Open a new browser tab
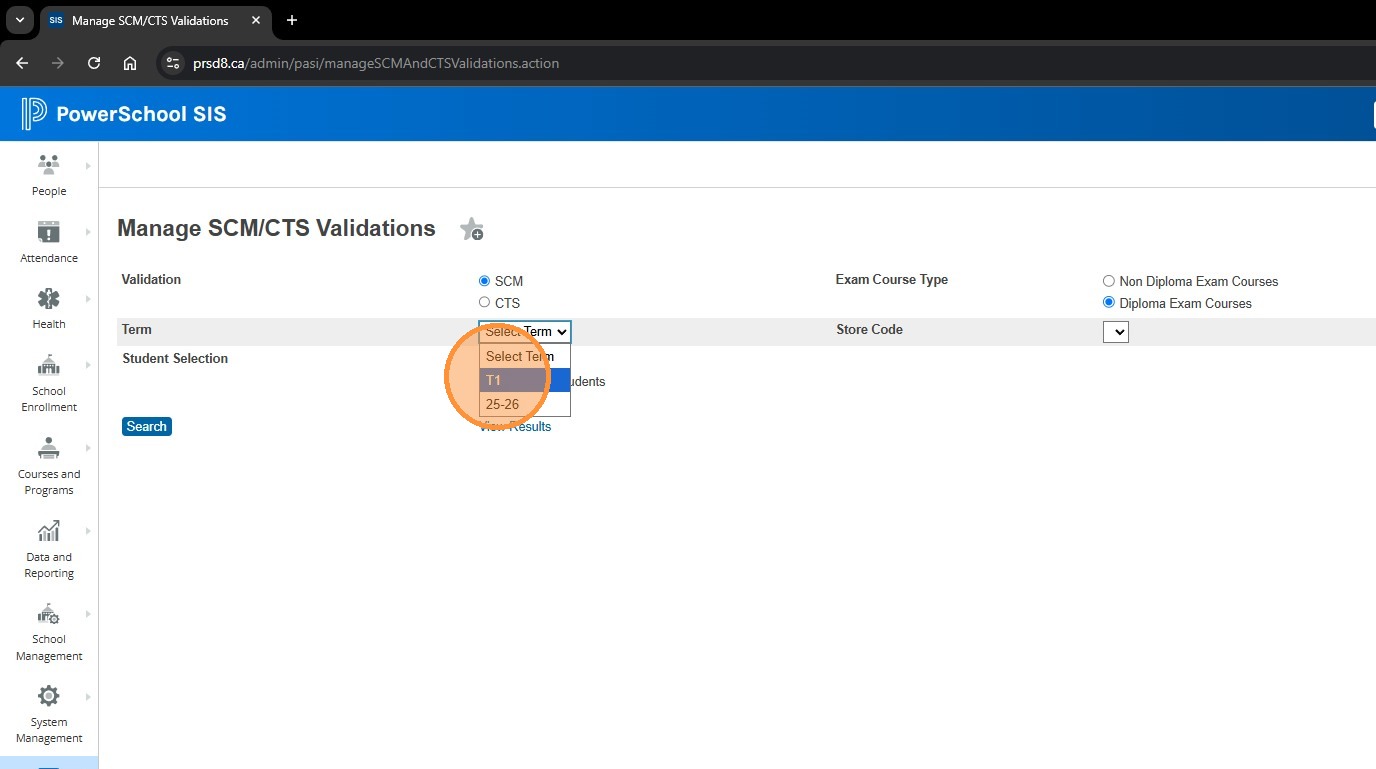Screen dimensions: 1376x769 click(292, 20)
